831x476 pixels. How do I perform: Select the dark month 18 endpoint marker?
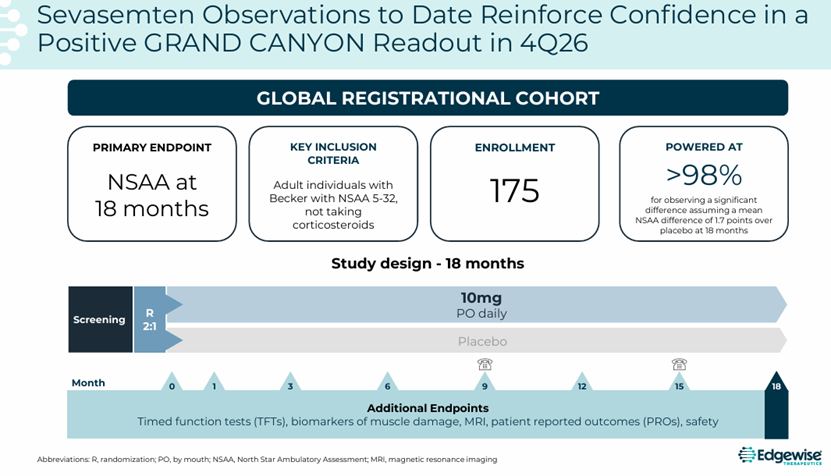click(776, 404)
